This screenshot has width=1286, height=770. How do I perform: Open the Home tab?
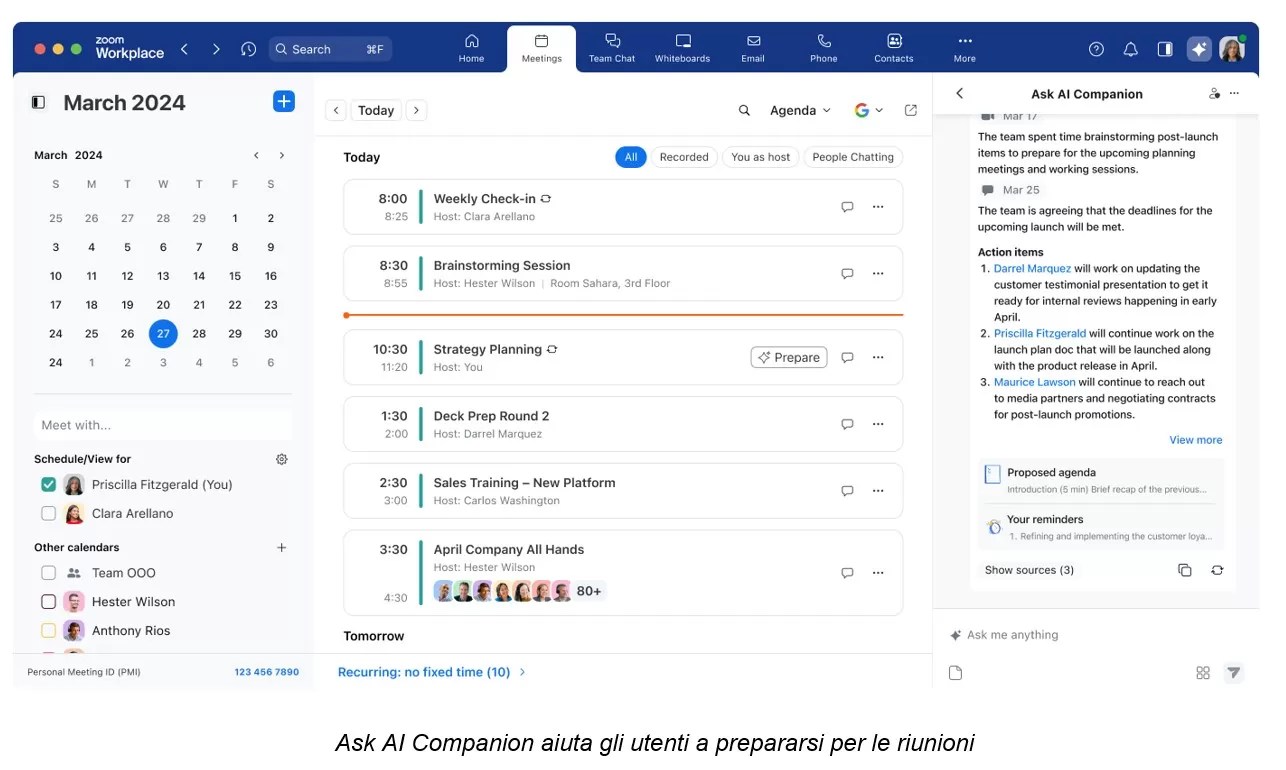(x=471, y=48)
